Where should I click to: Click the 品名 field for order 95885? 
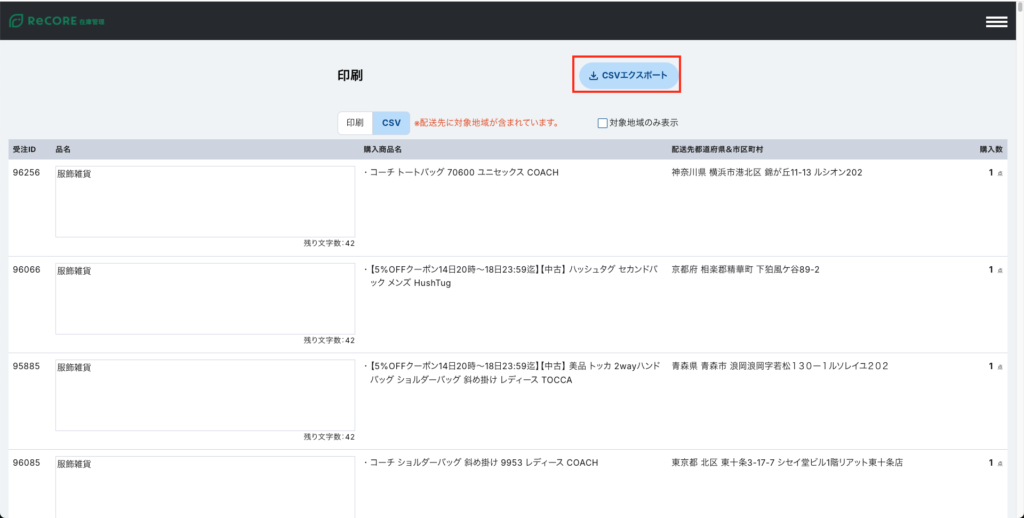(x=205, y=395)
